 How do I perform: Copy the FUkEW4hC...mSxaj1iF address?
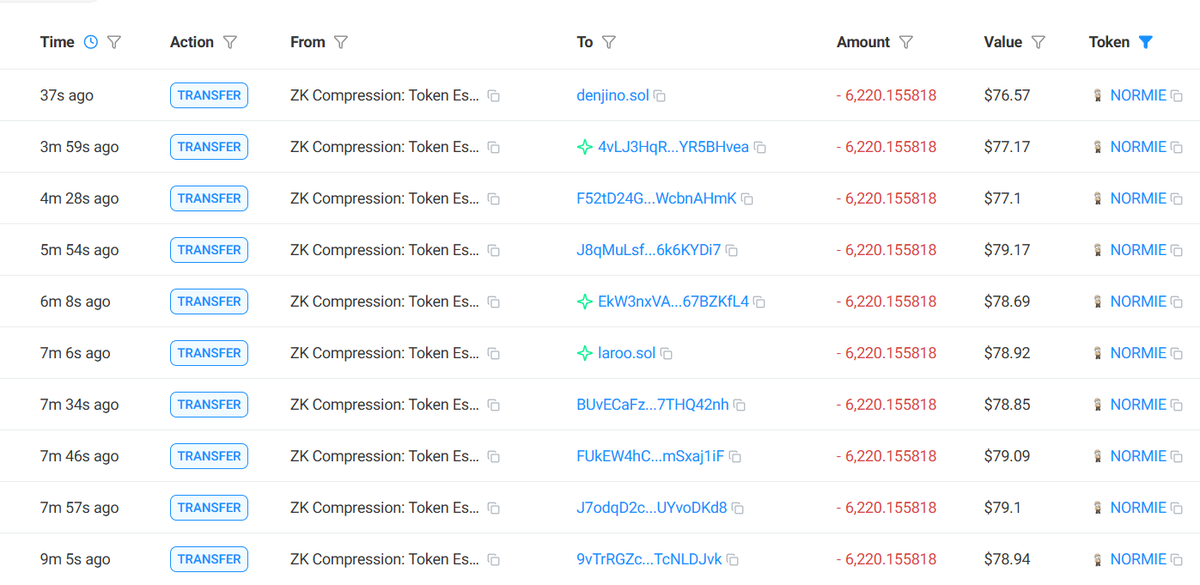pyautogui.click(x=735, y=457)
